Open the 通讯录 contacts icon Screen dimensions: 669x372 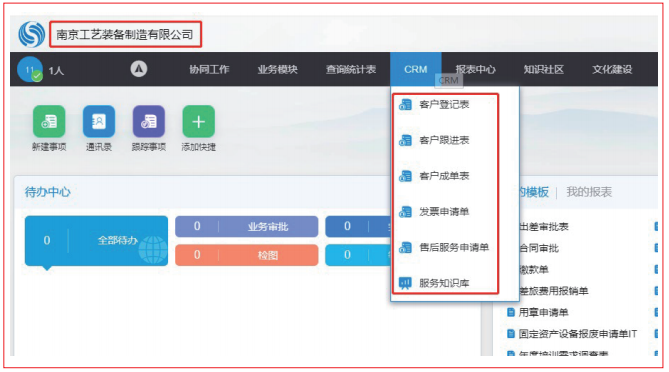99,122
